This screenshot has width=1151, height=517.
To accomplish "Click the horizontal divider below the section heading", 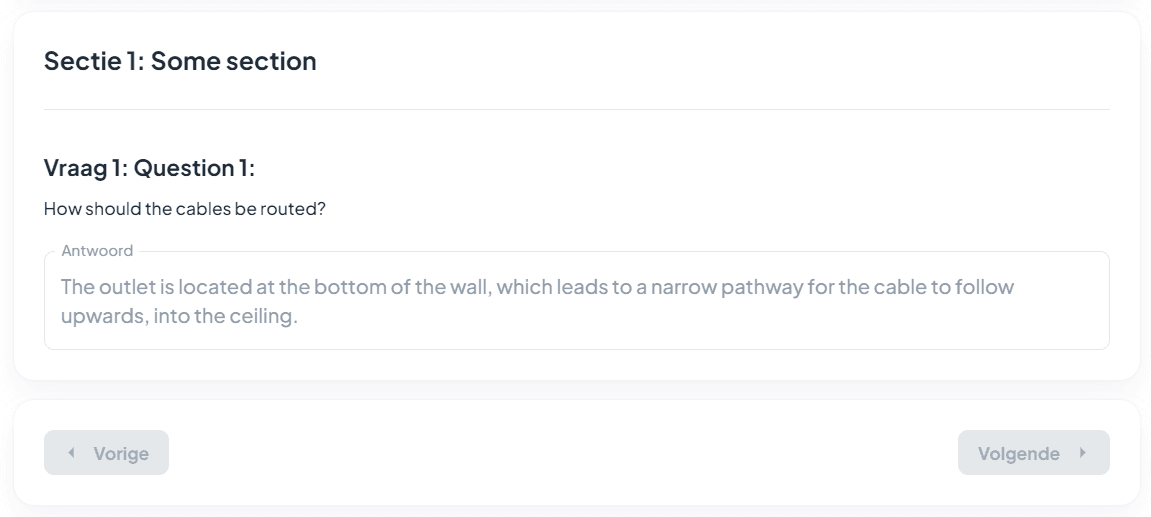I will (x=576, y=109).
